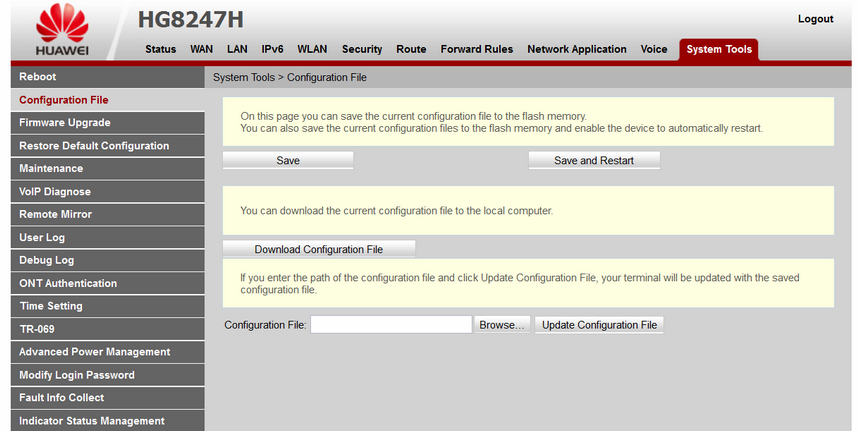Log out of the router
The height and width of the screenshot is (431, 860).
tap(815, 19)
